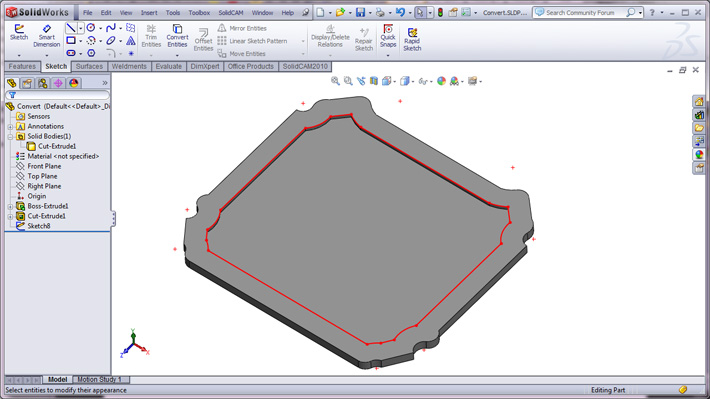
Task: Click the Section View icon
Action: 374,81
